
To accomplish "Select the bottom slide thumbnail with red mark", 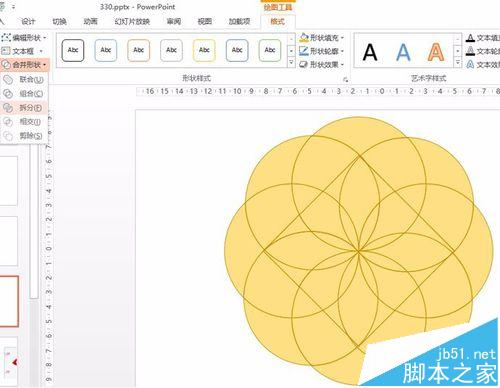I will click(x=9, y=362).
